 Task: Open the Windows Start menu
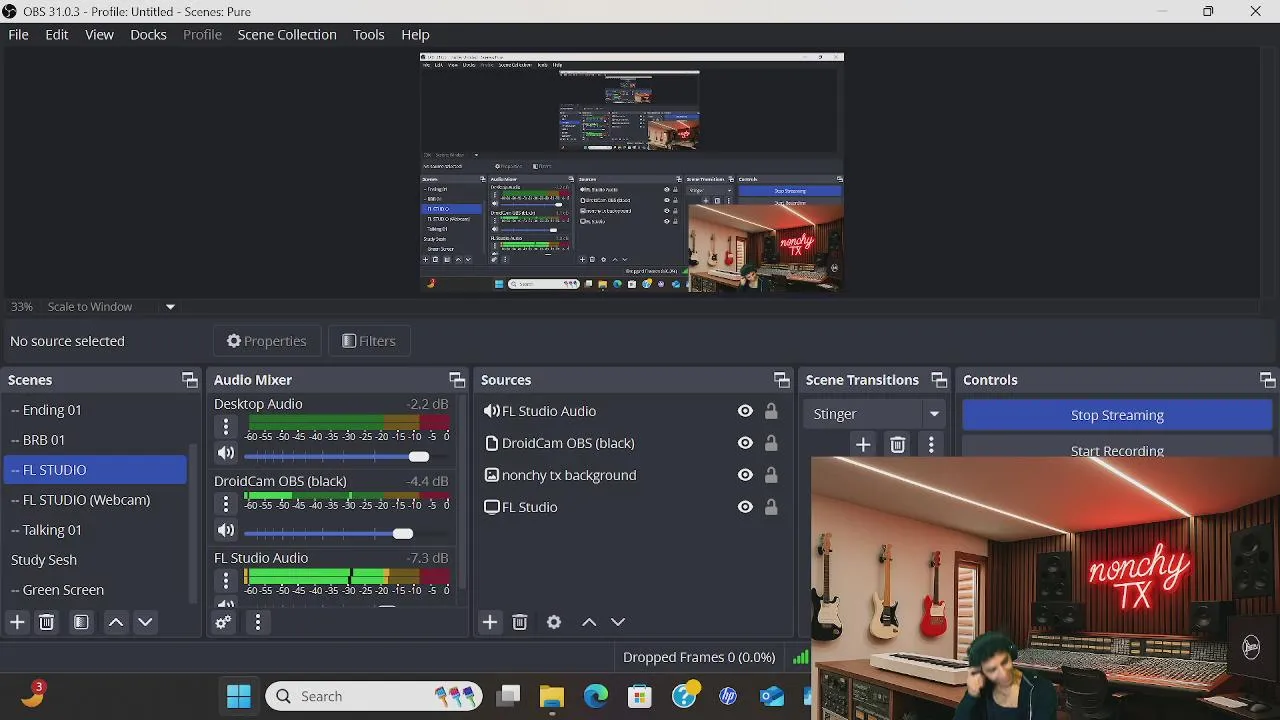[x=239, y=696]
